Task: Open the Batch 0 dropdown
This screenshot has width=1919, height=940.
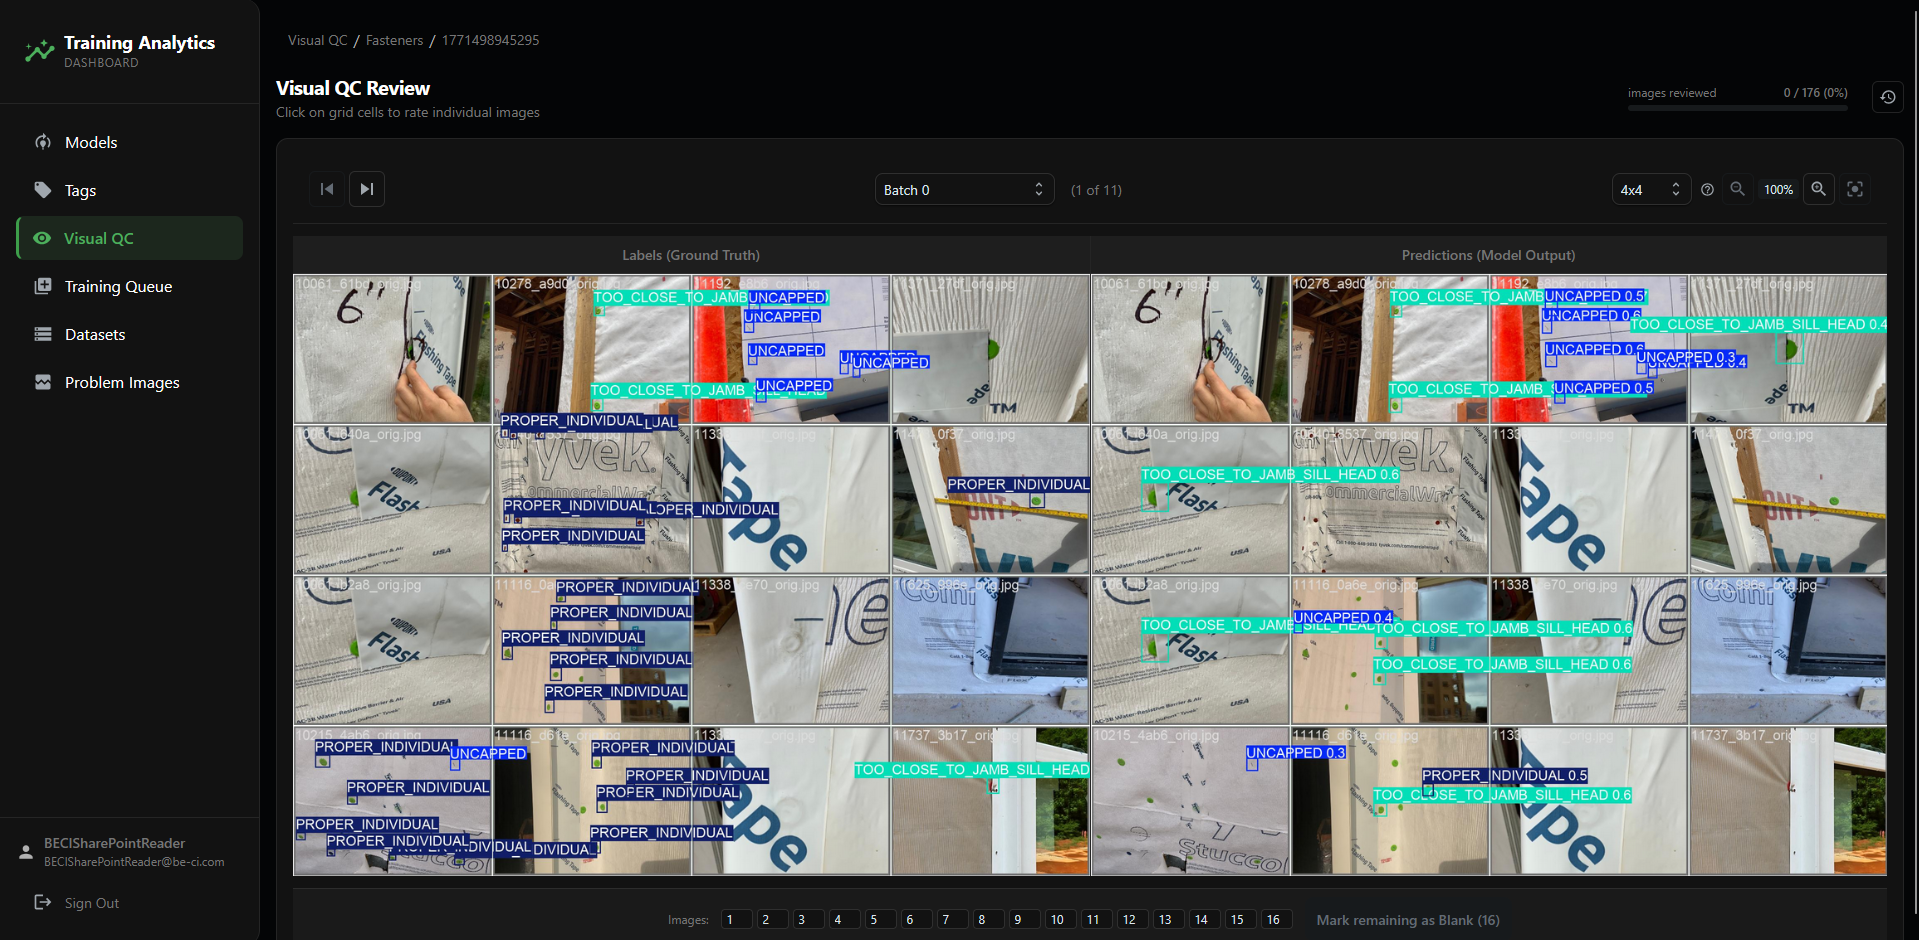Action: click(964, 190)
